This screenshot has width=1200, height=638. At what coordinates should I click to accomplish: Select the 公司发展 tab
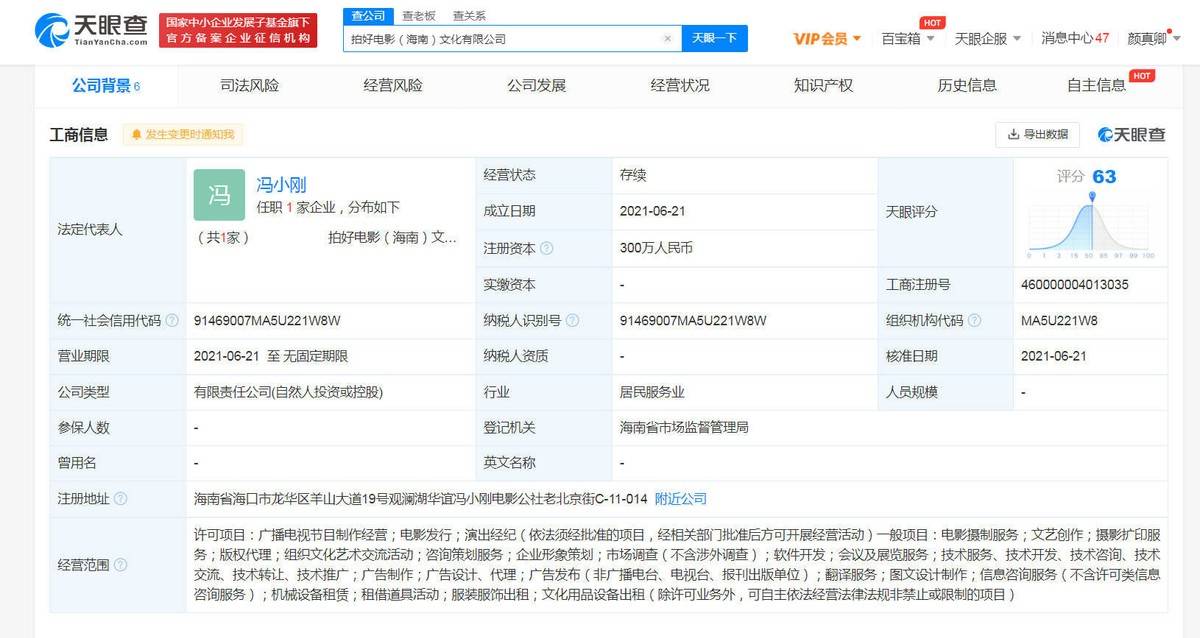(536, 85)
